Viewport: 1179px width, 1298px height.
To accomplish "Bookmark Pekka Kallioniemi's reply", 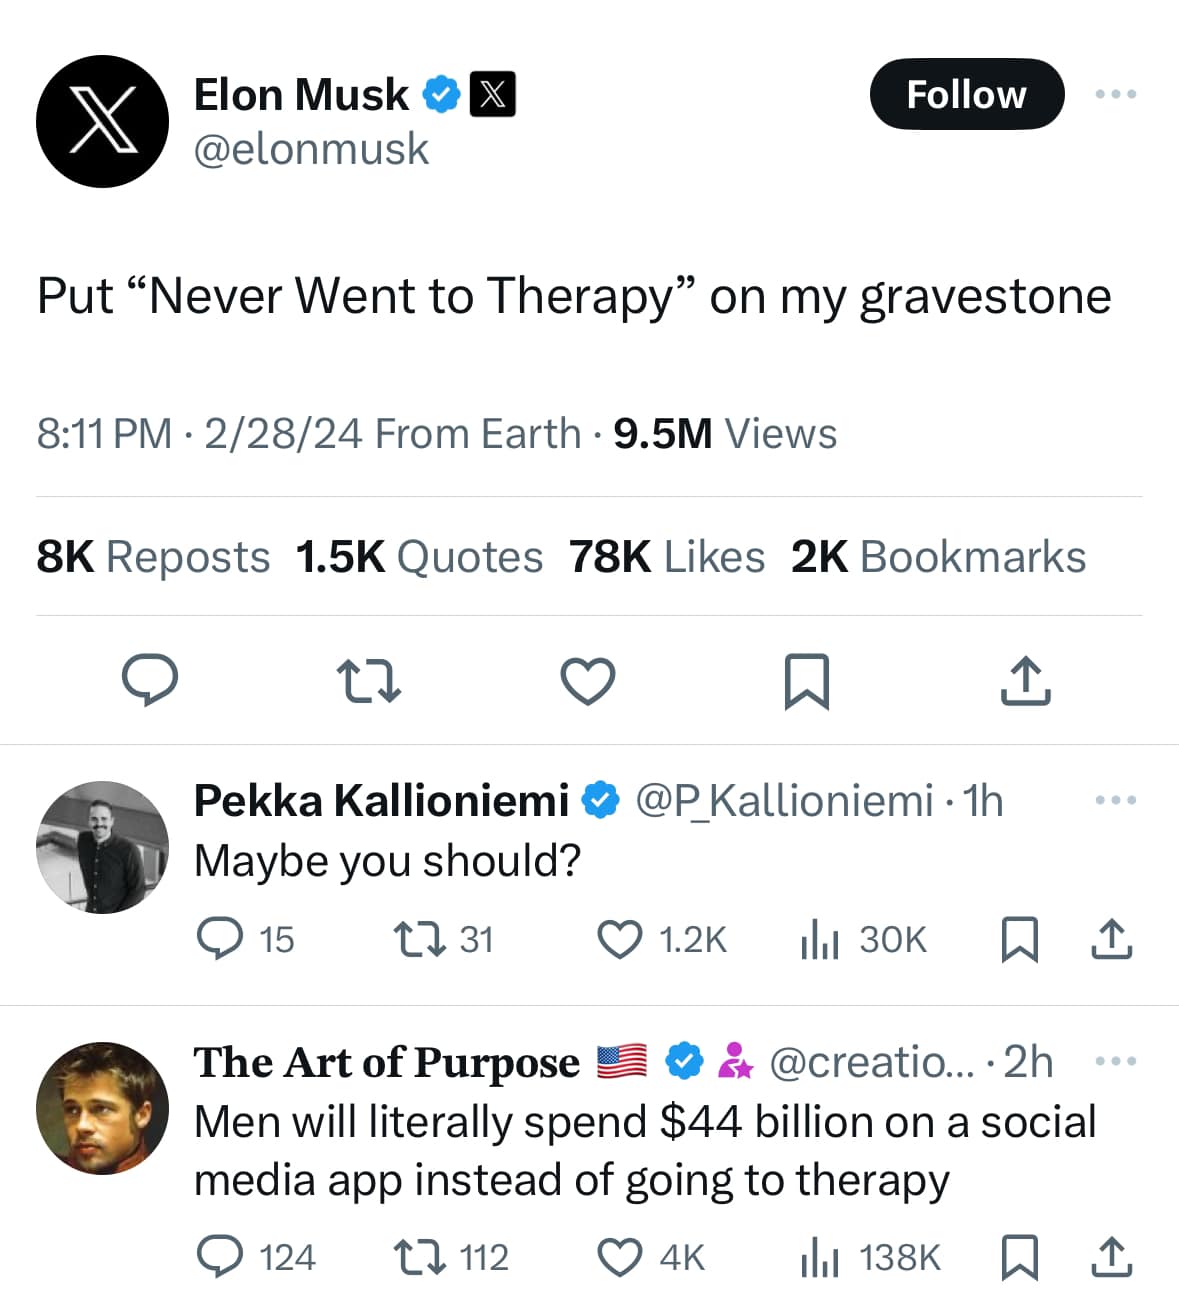I will [1021, 938].
